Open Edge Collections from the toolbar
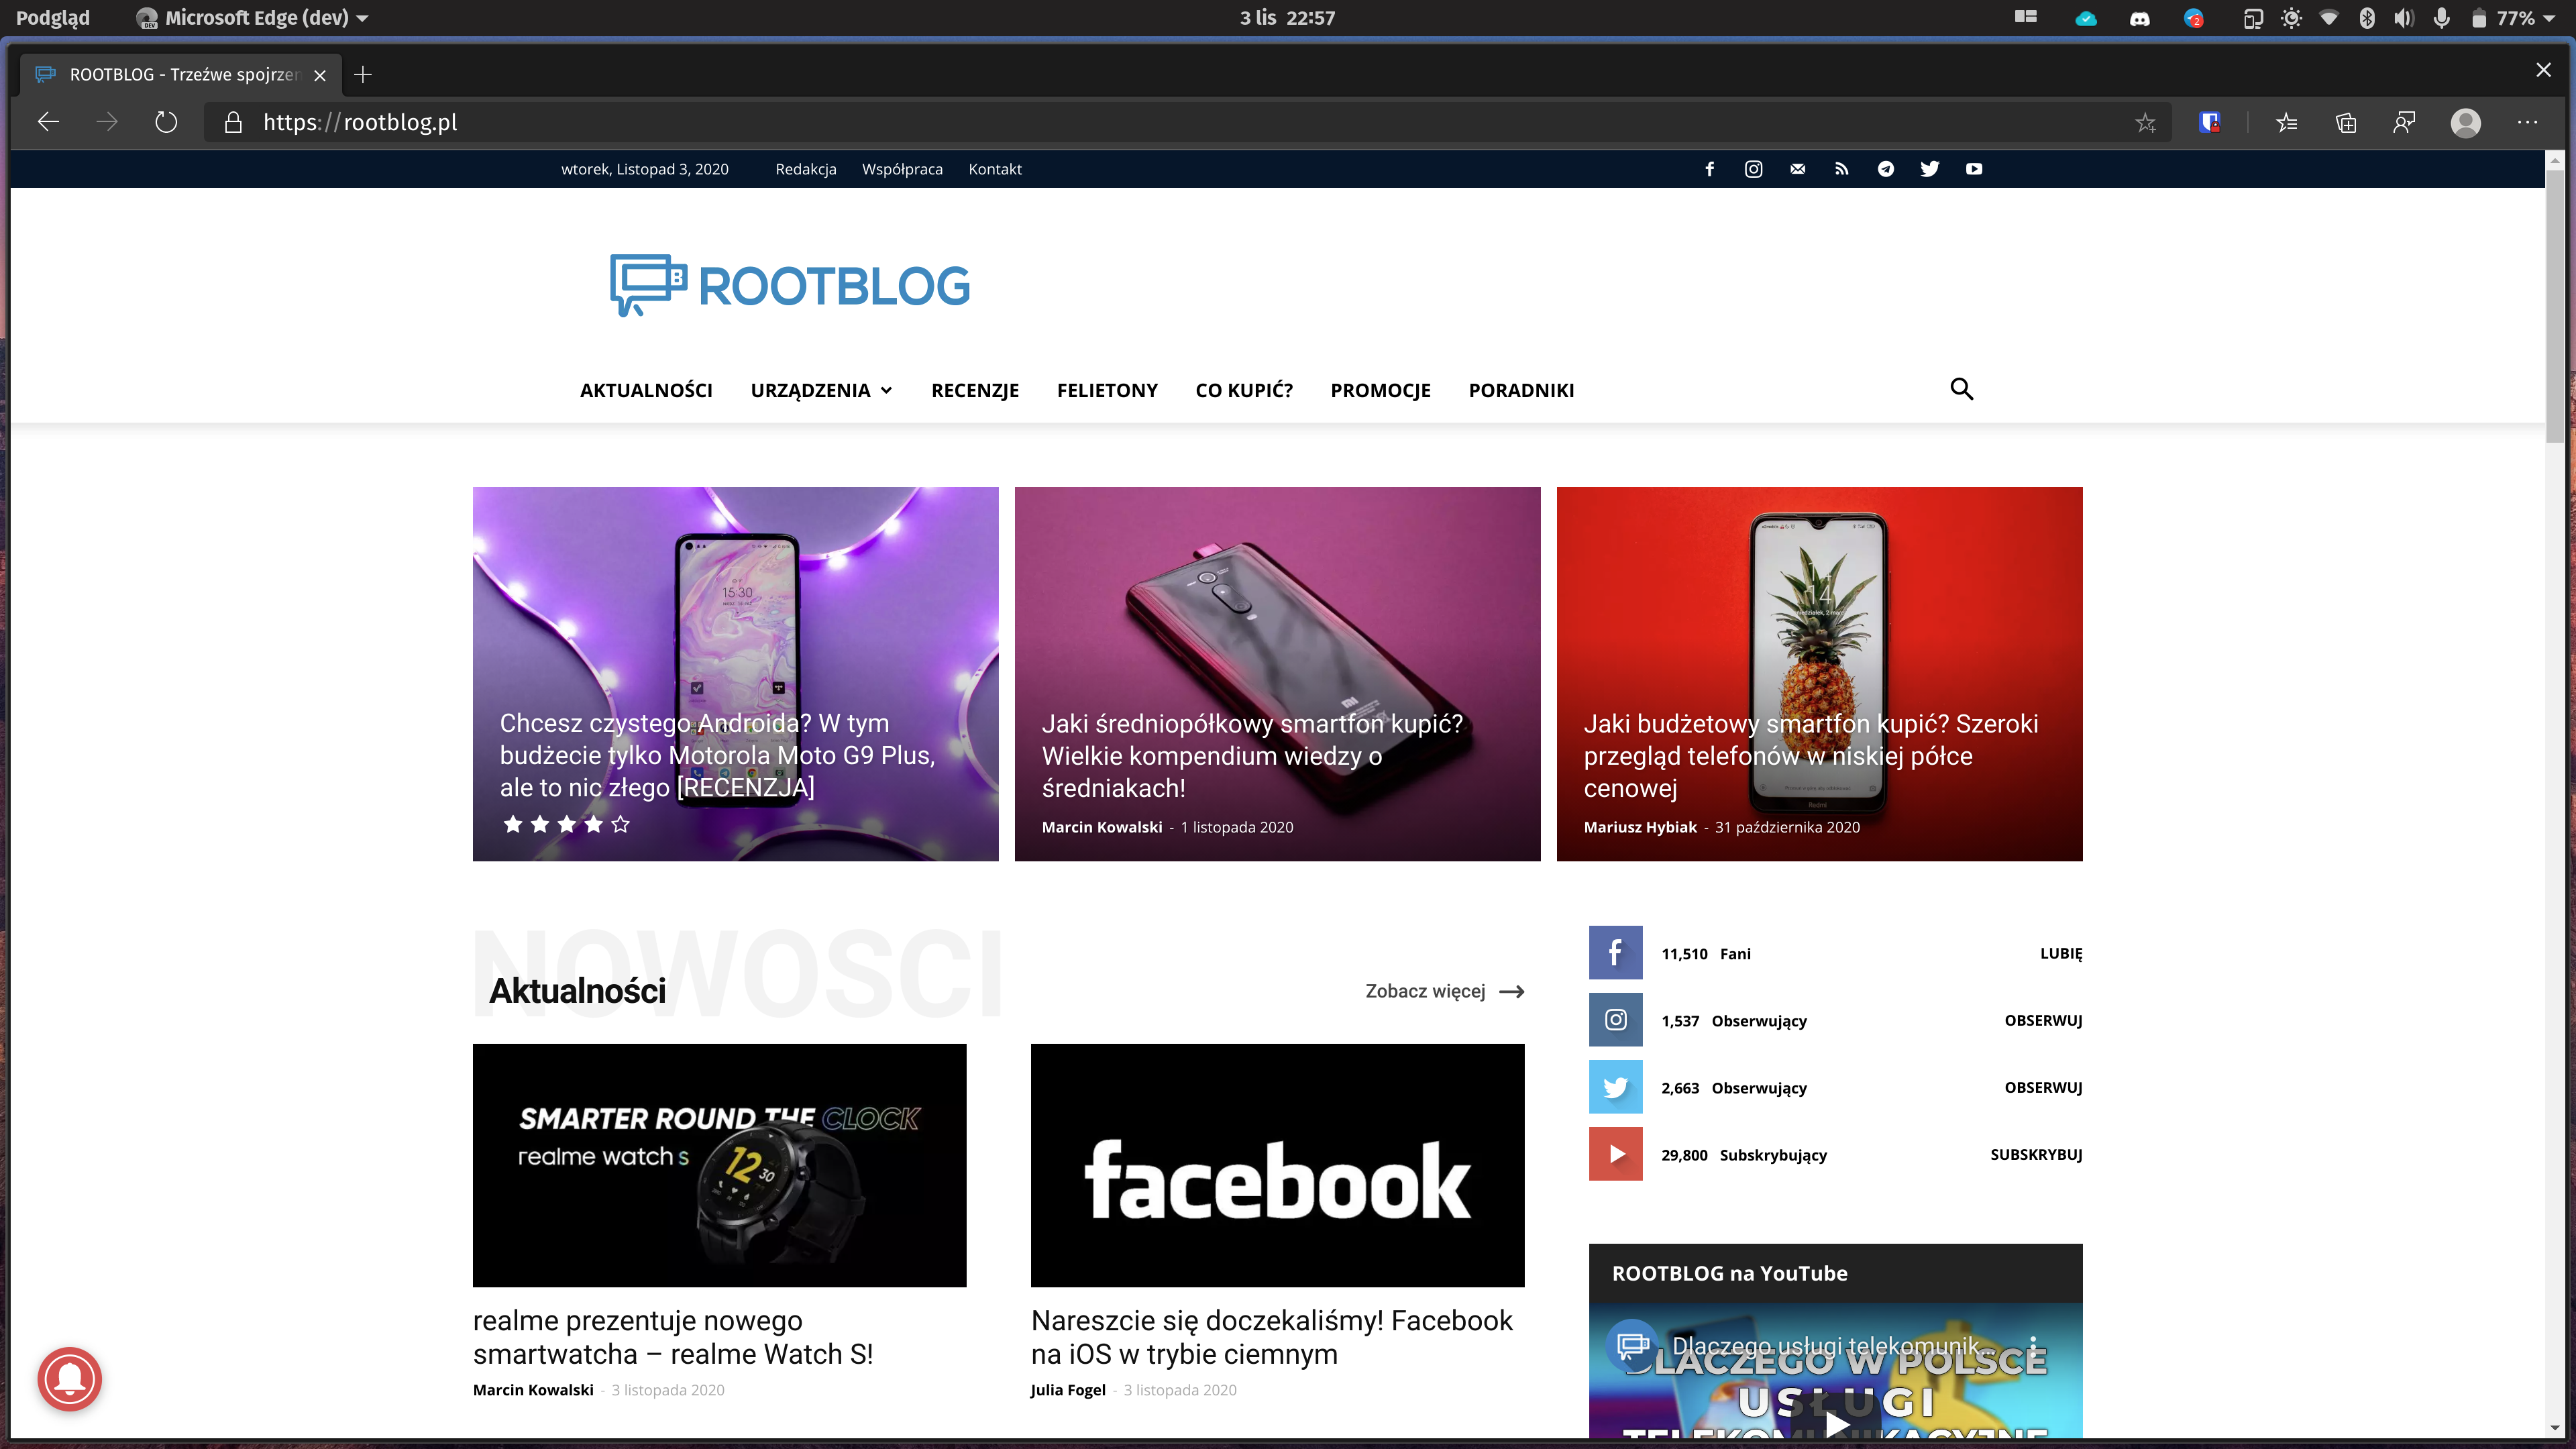The height and width of the screenshot is (1449, 2576). pyautogui.click(x=2346, y=122)
